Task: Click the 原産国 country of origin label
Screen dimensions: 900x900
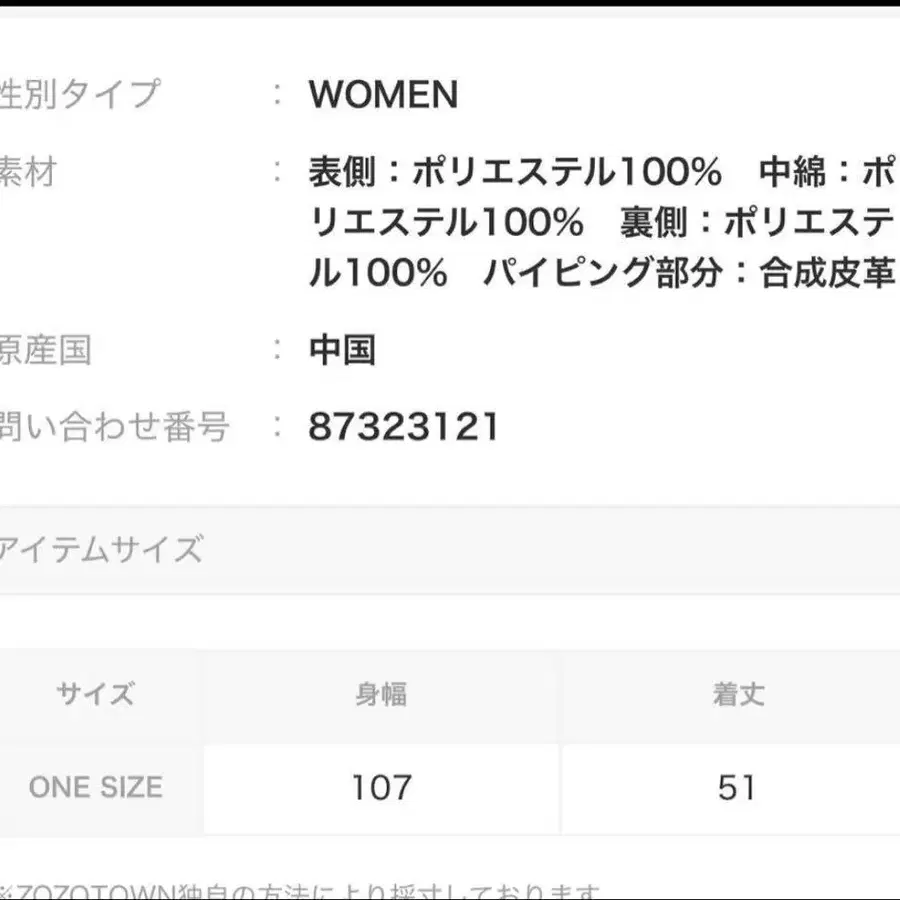Action: coord(46,350)
